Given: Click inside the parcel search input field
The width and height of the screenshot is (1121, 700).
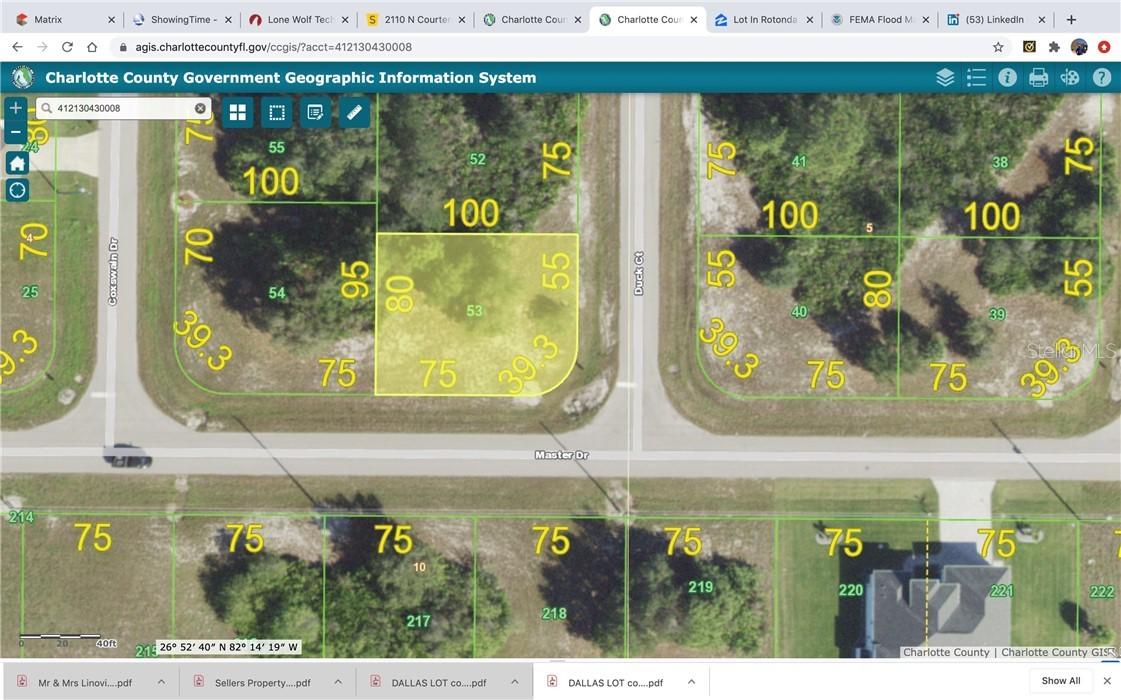Looking at the screenshot, I should 120,108.
